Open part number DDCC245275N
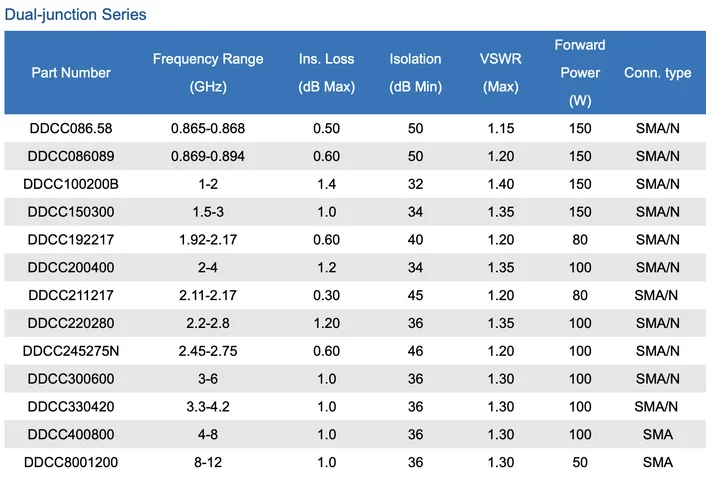This screenshot has width=706, height=485. (71, 351)
